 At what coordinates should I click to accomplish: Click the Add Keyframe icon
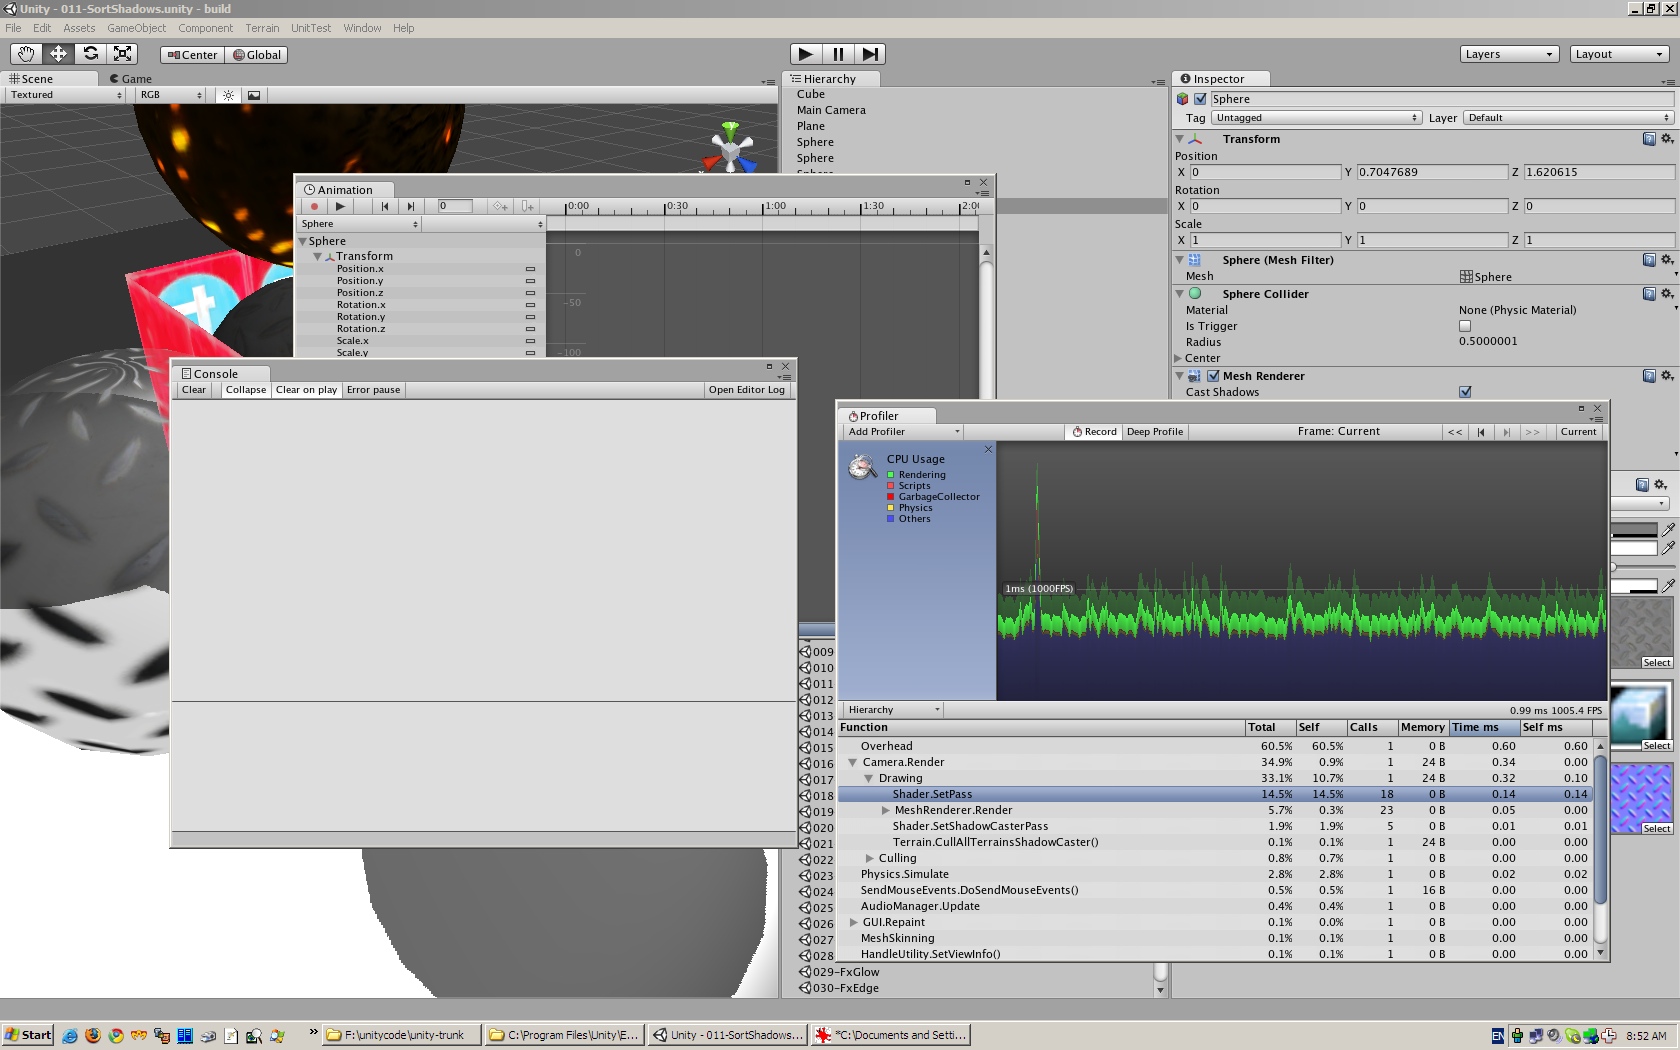point(500,206)
